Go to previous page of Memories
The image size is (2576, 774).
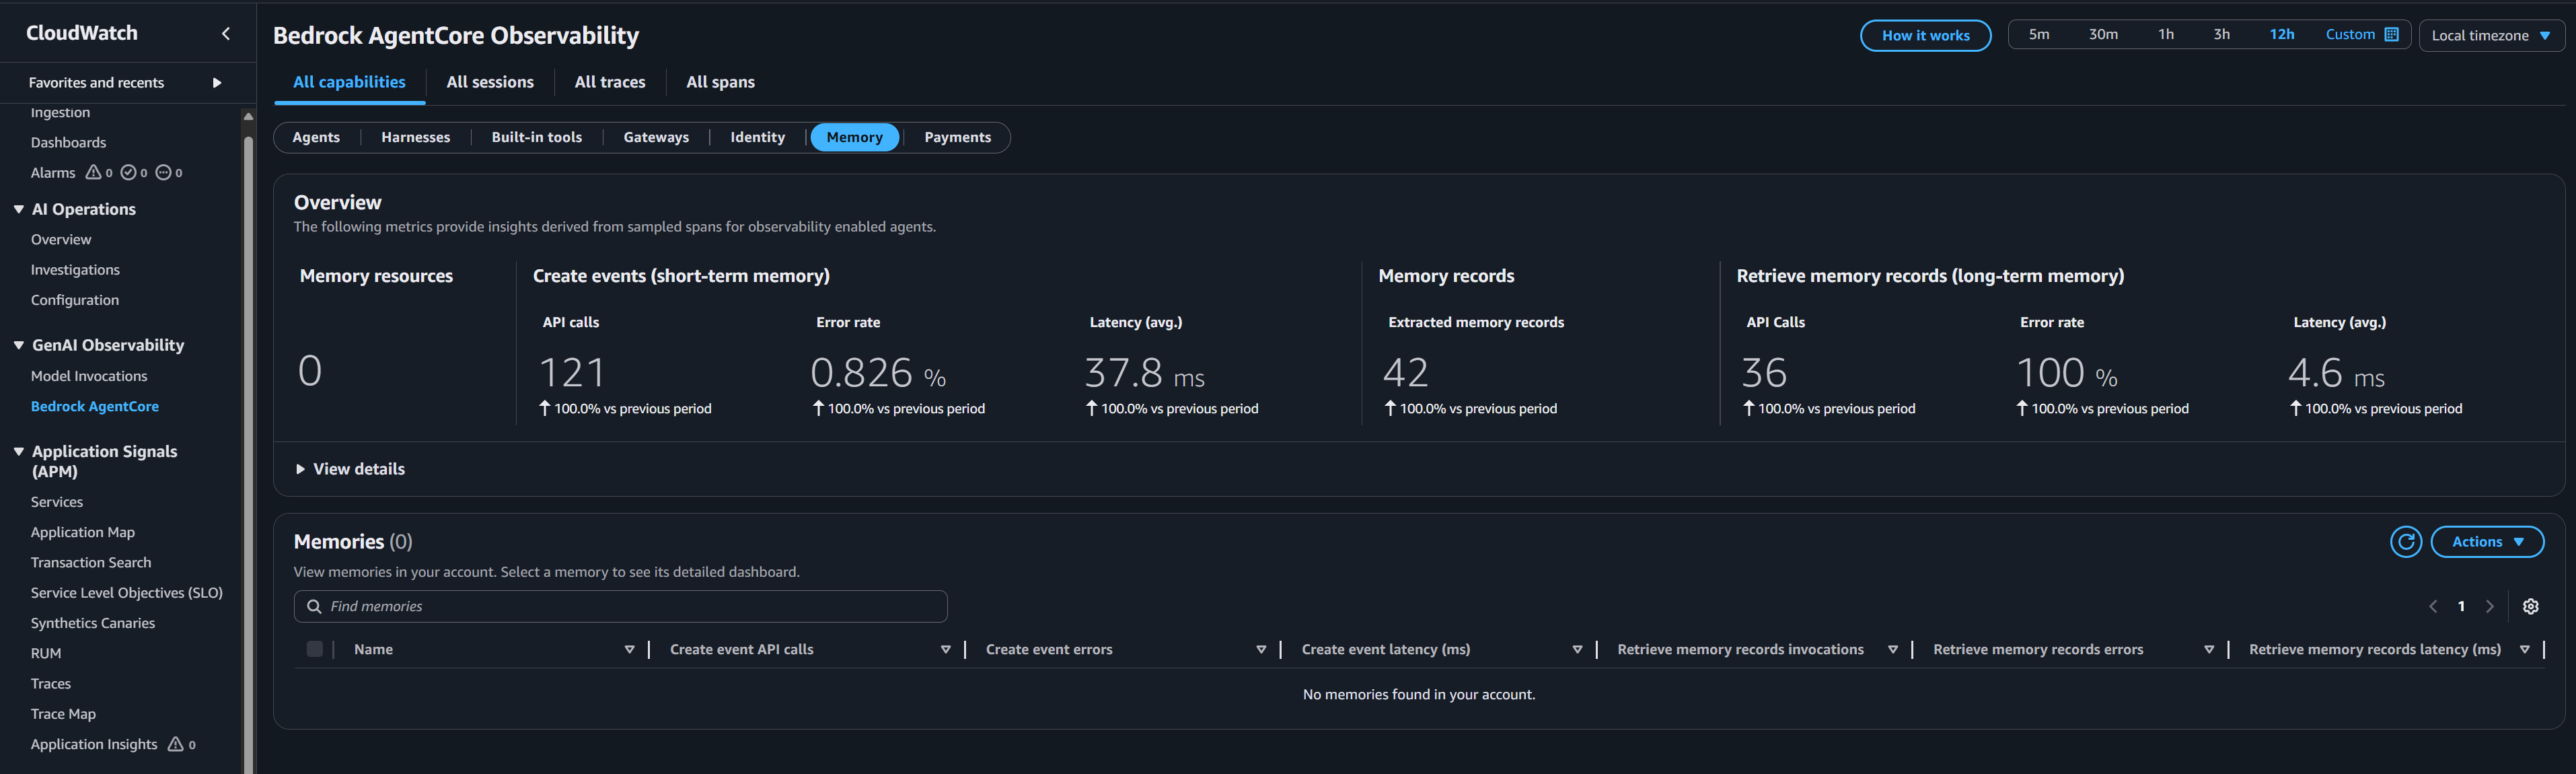tap(2433, 606)
